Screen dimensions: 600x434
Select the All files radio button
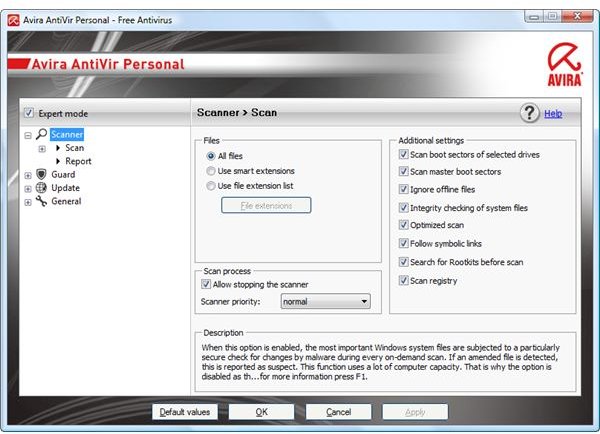tap(210, 156)
